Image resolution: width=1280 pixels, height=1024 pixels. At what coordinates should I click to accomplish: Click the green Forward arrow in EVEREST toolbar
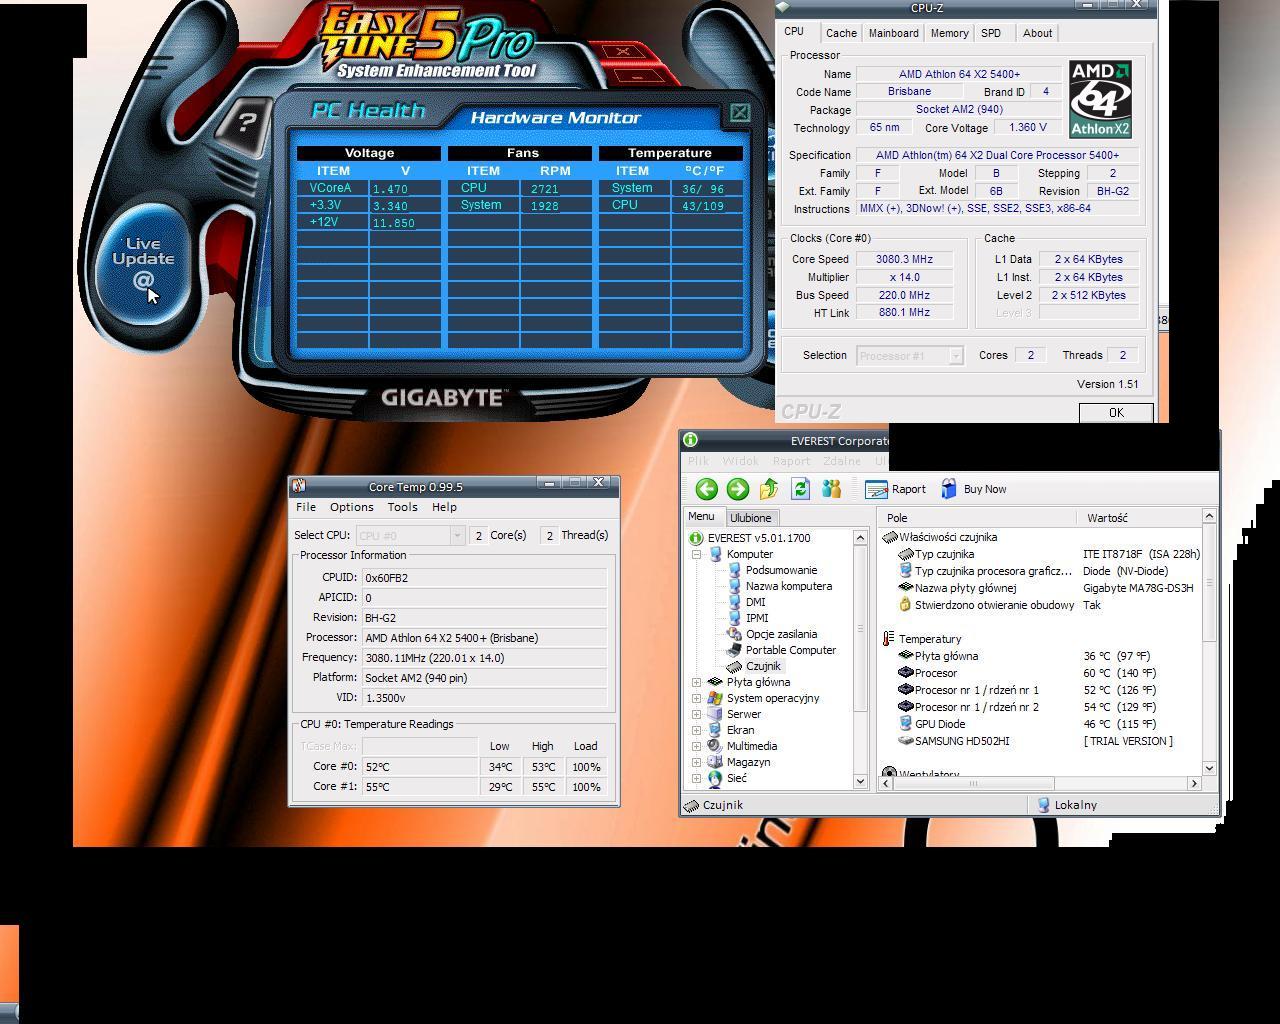[738, 489]
